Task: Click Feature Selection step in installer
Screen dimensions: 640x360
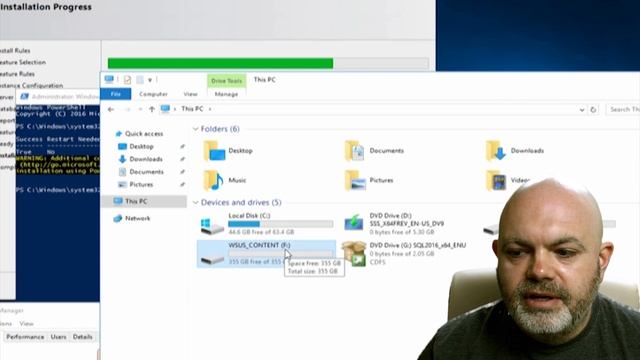Action: coord(23,62)
